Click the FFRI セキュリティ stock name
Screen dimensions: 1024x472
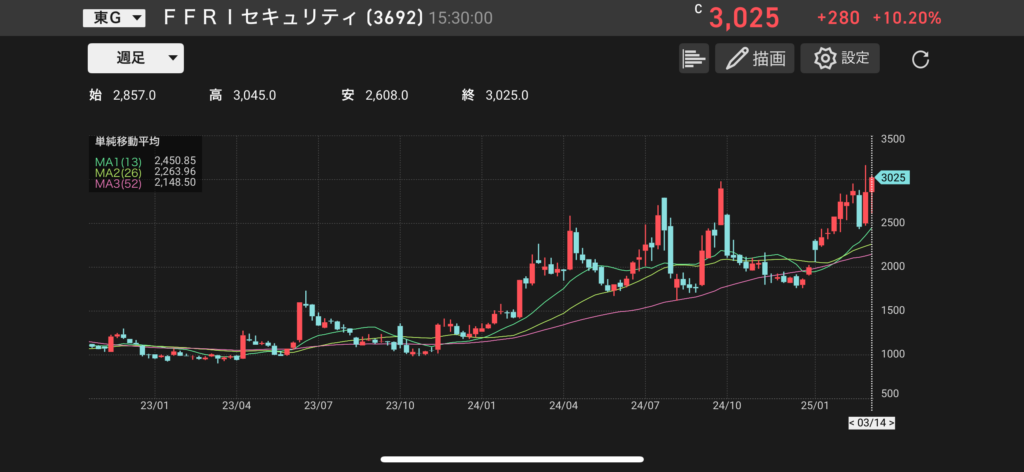pyautogui.click(x=261, y=18)
